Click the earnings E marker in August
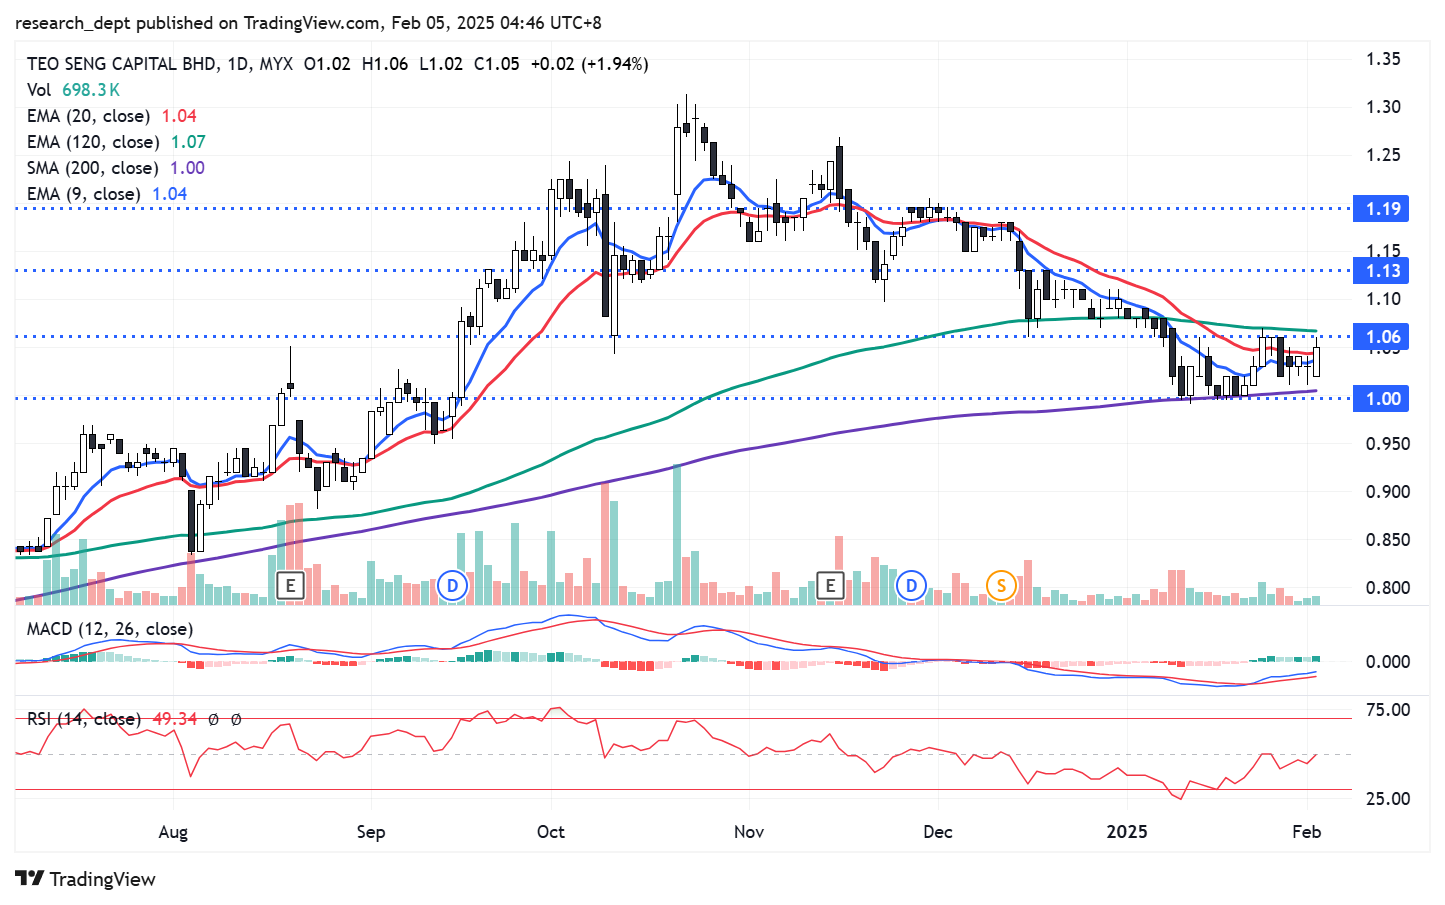The height and width of the screenshot is (905, 1445). pyautogui.click(x=290, y=585)
